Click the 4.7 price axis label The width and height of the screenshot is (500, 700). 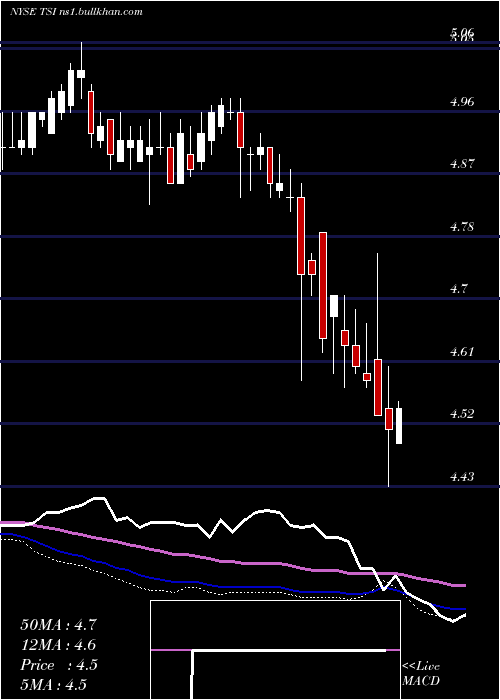point(459,289)
